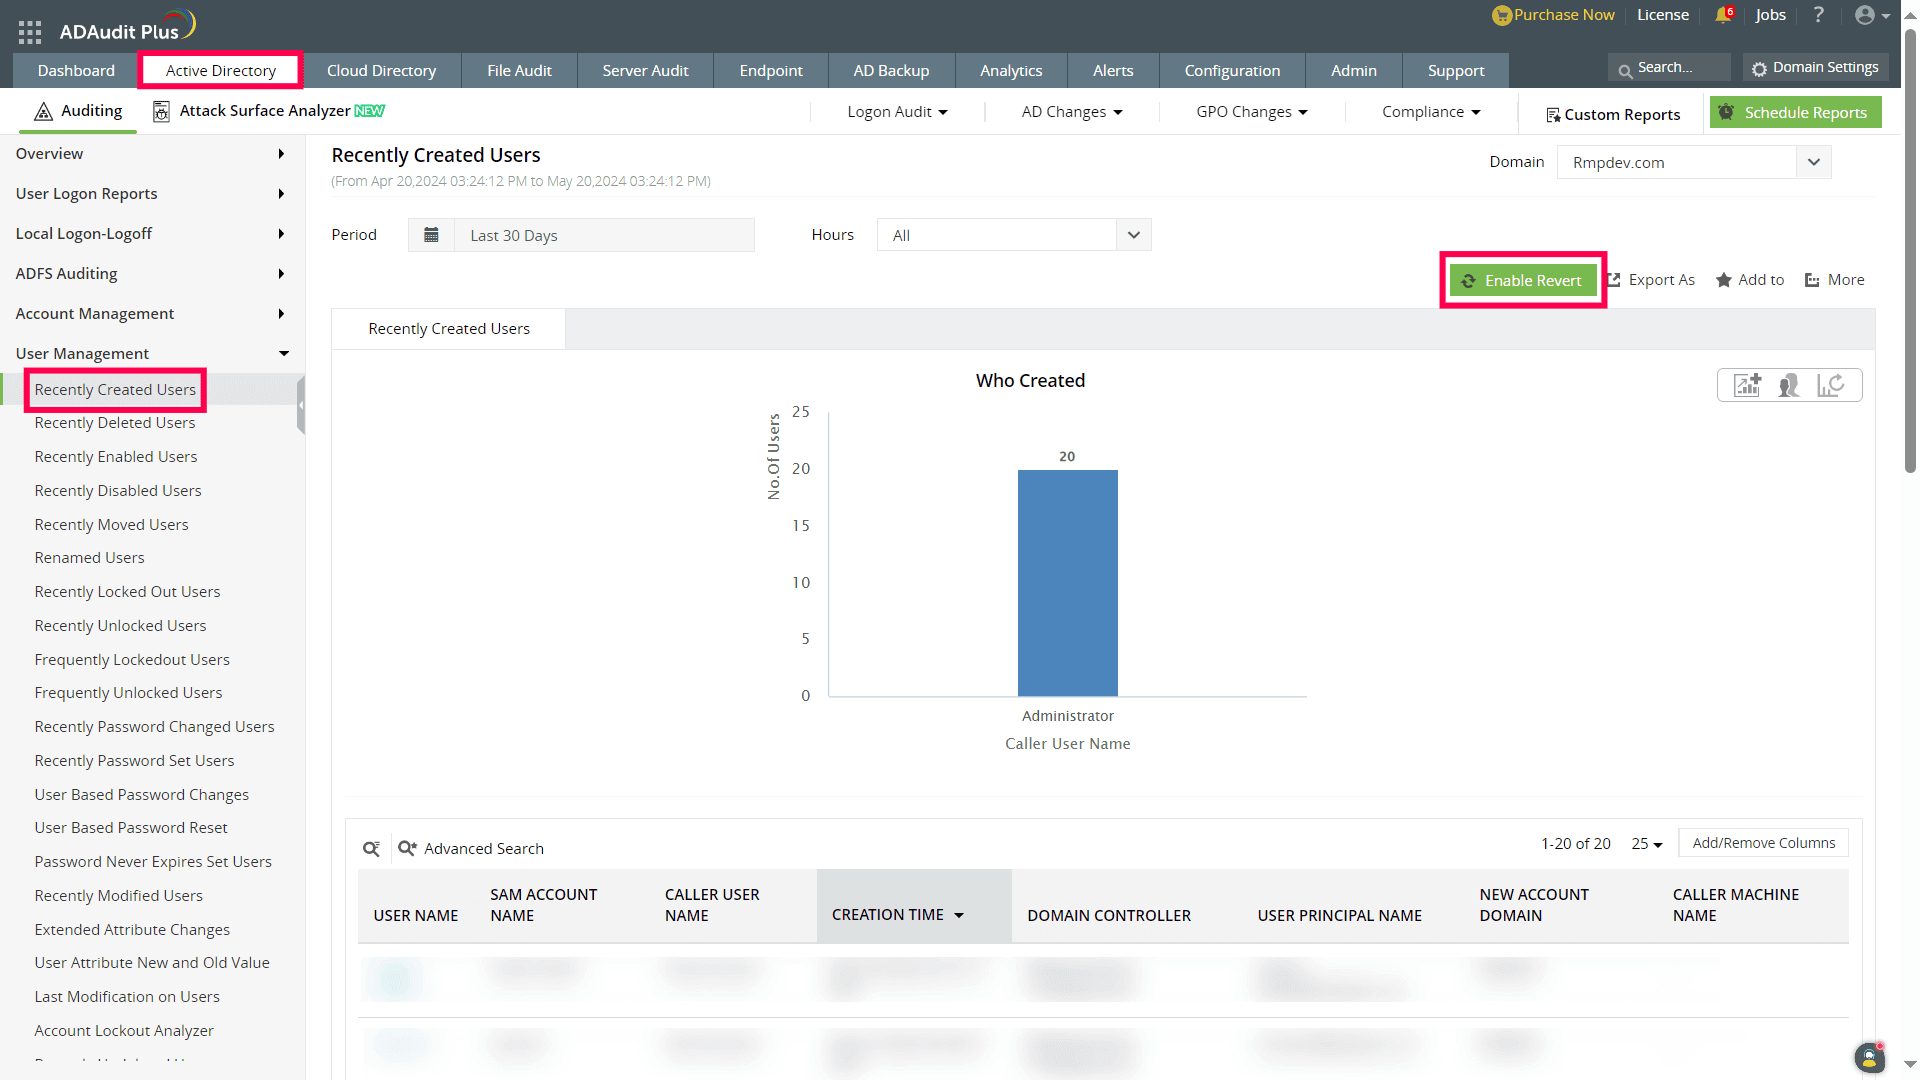Open the AD Changes menu
The height and width of the screenshot is (1080, 1920).
[x=1071, y=112]
